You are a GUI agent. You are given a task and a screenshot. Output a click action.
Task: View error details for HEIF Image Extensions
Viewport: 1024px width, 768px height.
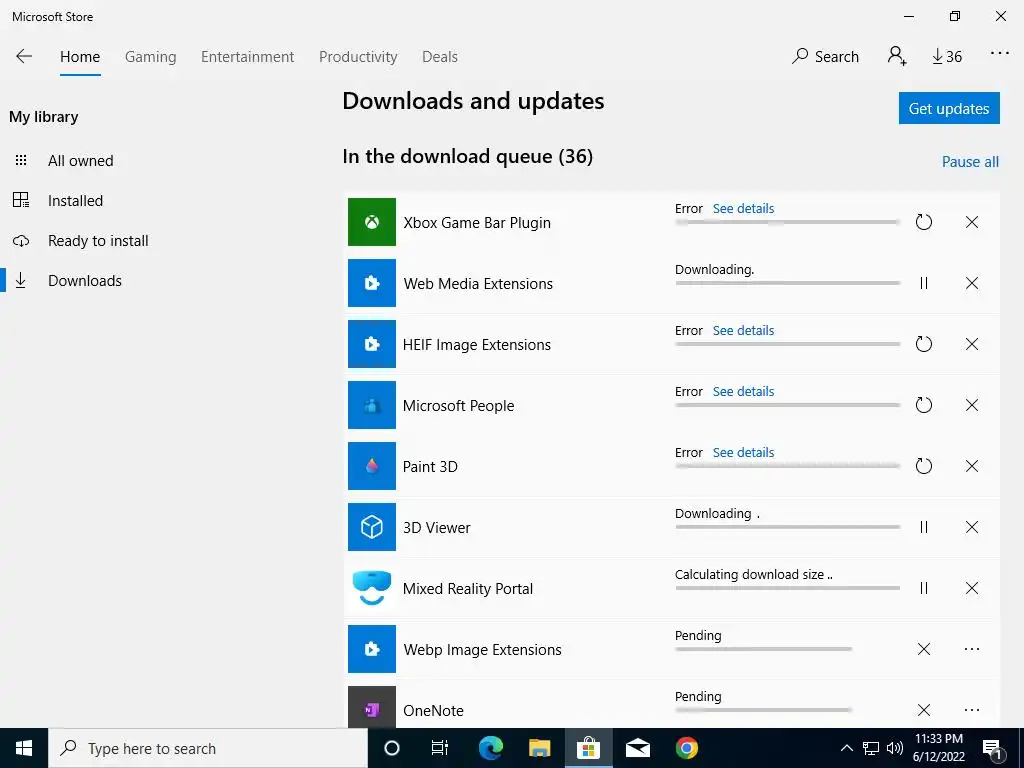point(743,330)
